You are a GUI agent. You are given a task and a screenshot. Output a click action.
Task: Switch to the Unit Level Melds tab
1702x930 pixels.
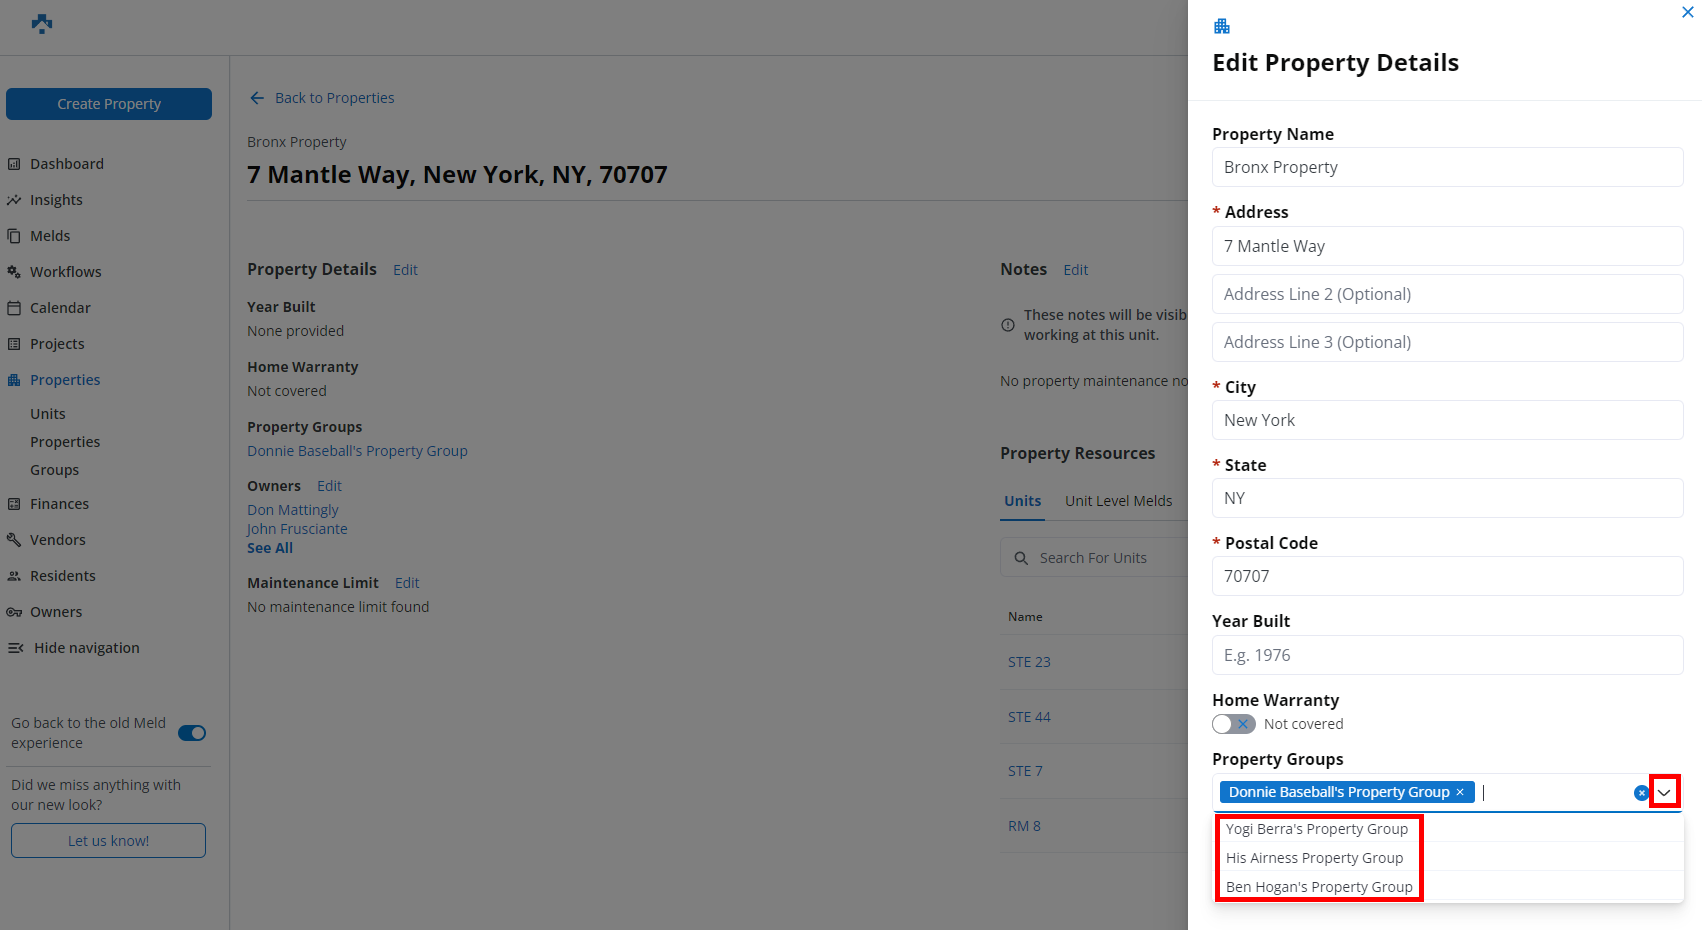[x=1118, y=501]
